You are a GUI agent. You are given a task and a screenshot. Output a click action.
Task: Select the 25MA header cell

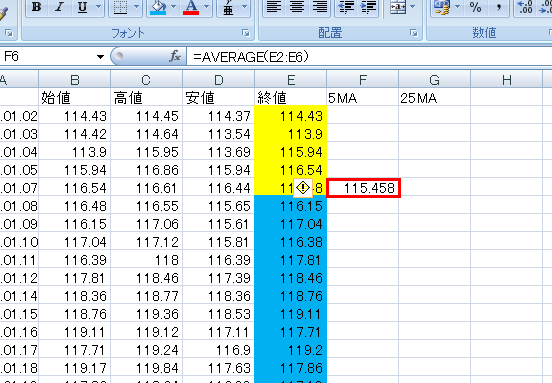point(434,97)
